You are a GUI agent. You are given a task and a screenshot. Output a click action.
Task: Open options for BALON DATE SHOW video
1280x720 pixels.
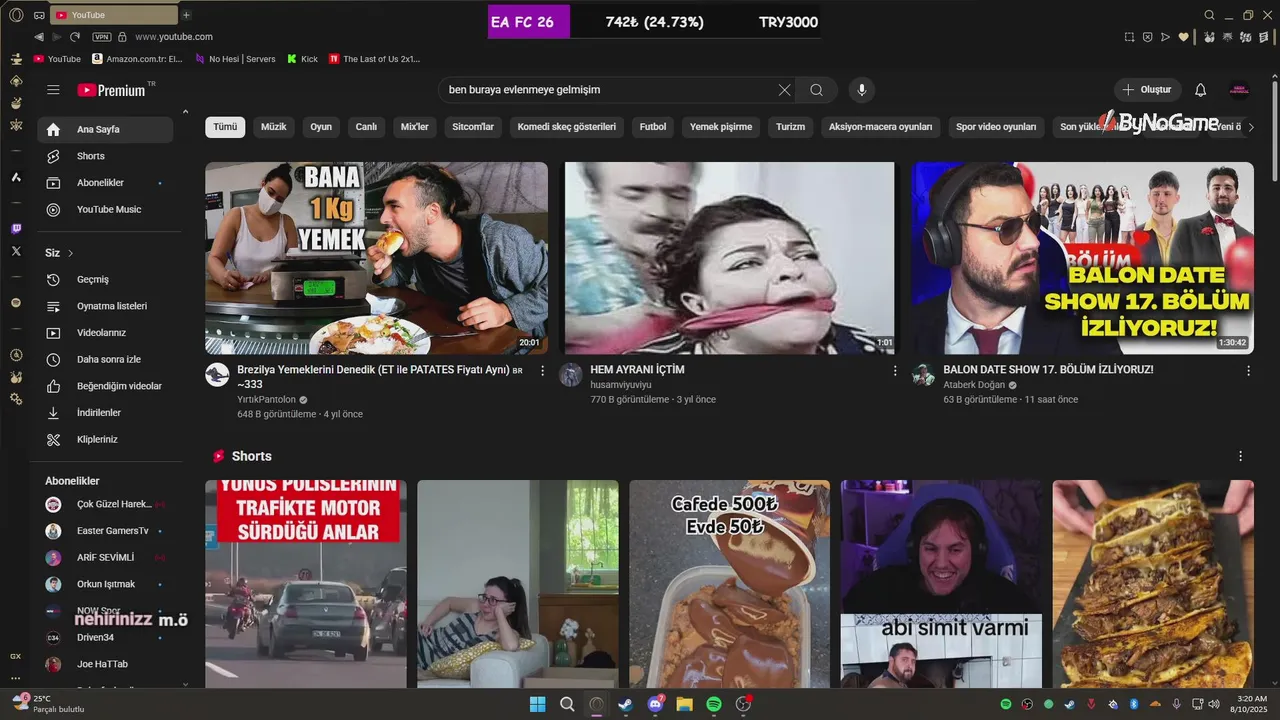[1248, 371]
